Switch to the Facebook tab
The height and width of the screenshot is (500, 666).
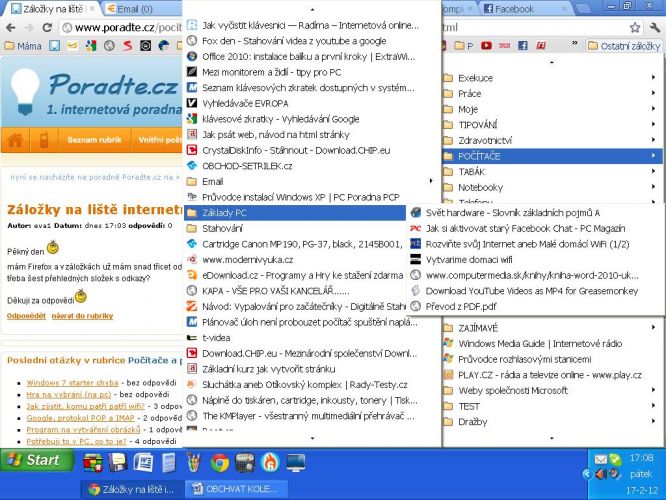527,8
